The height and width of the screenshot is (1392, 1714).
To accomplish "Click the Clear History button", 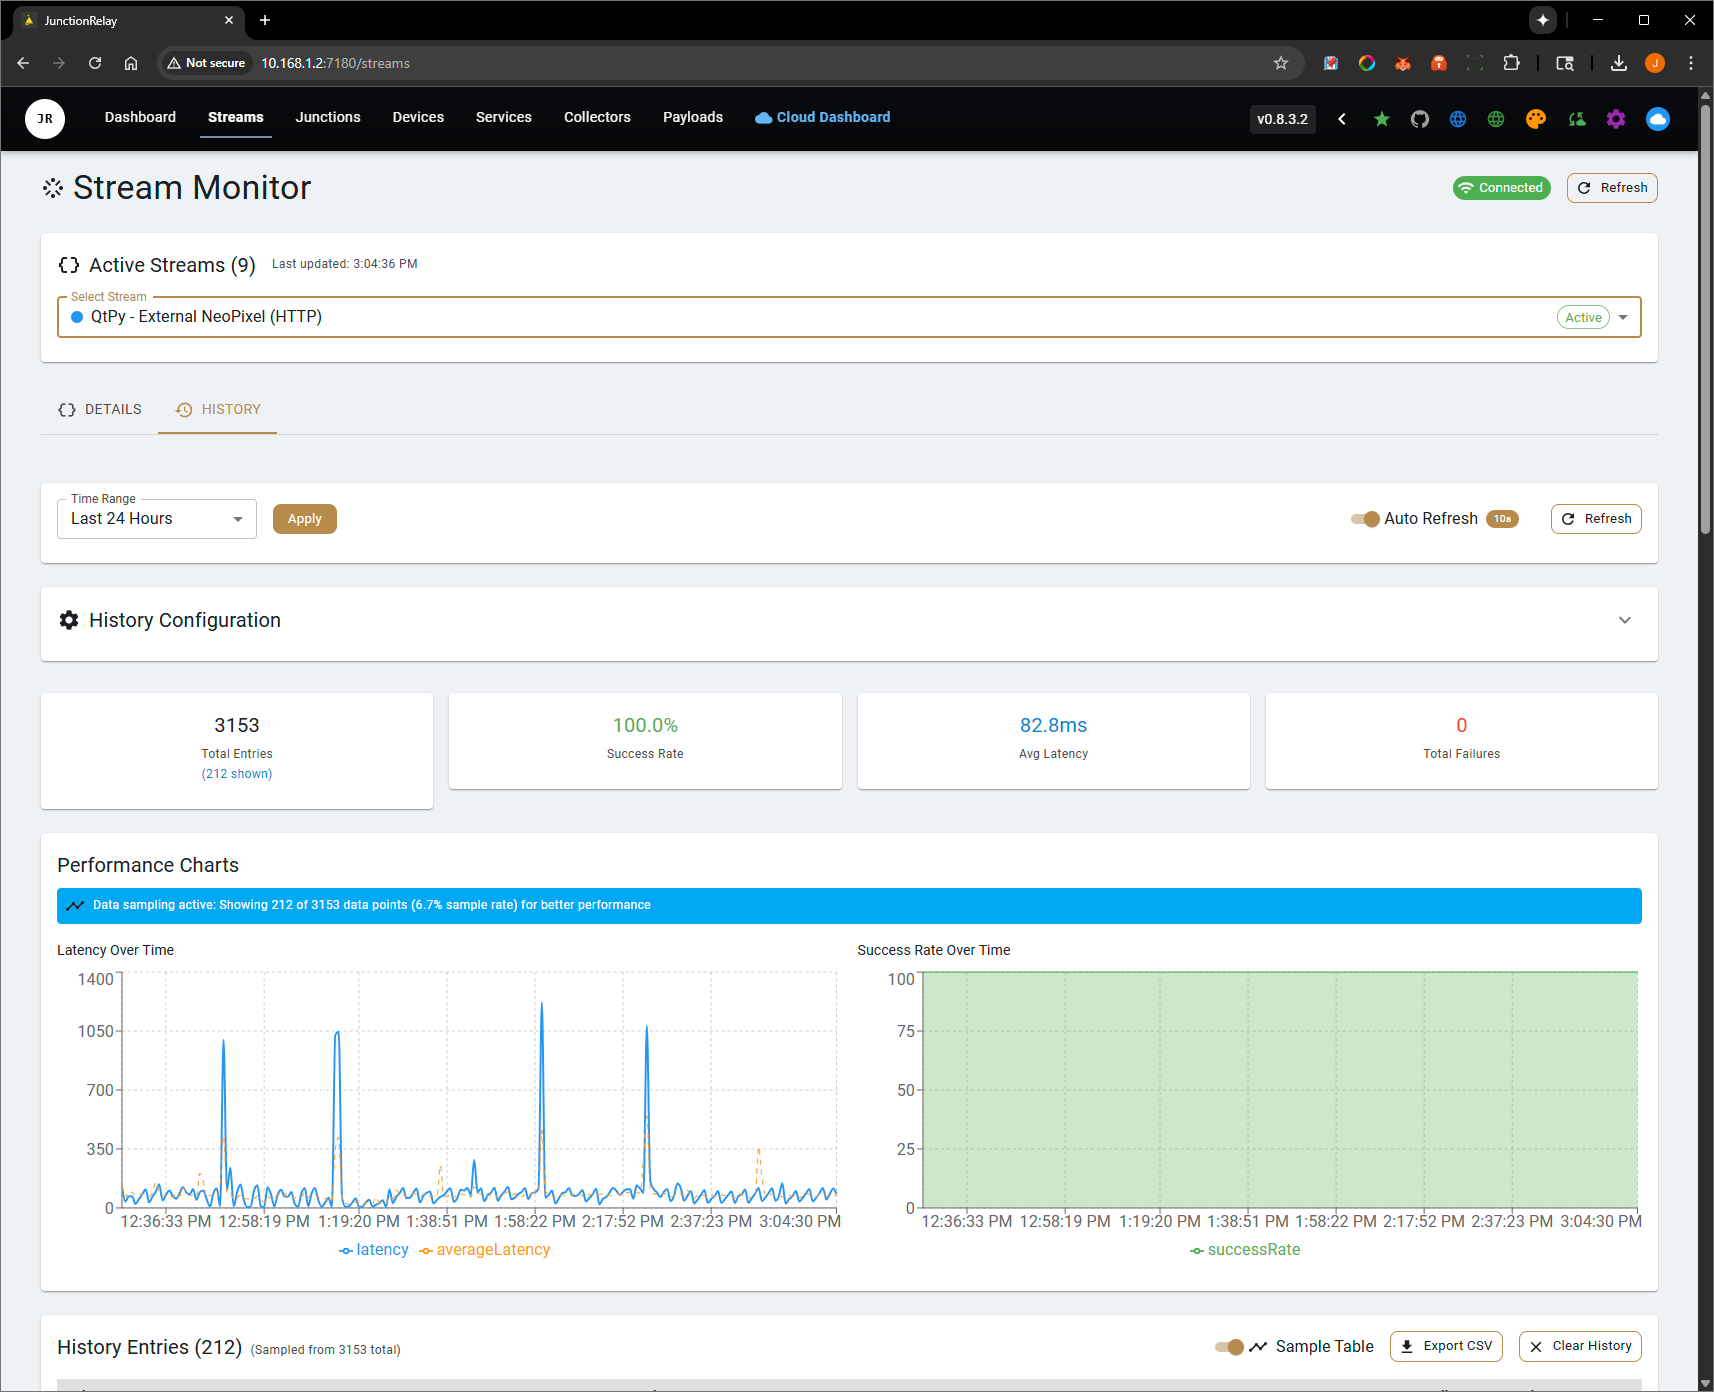I will pos(1580,1346).
